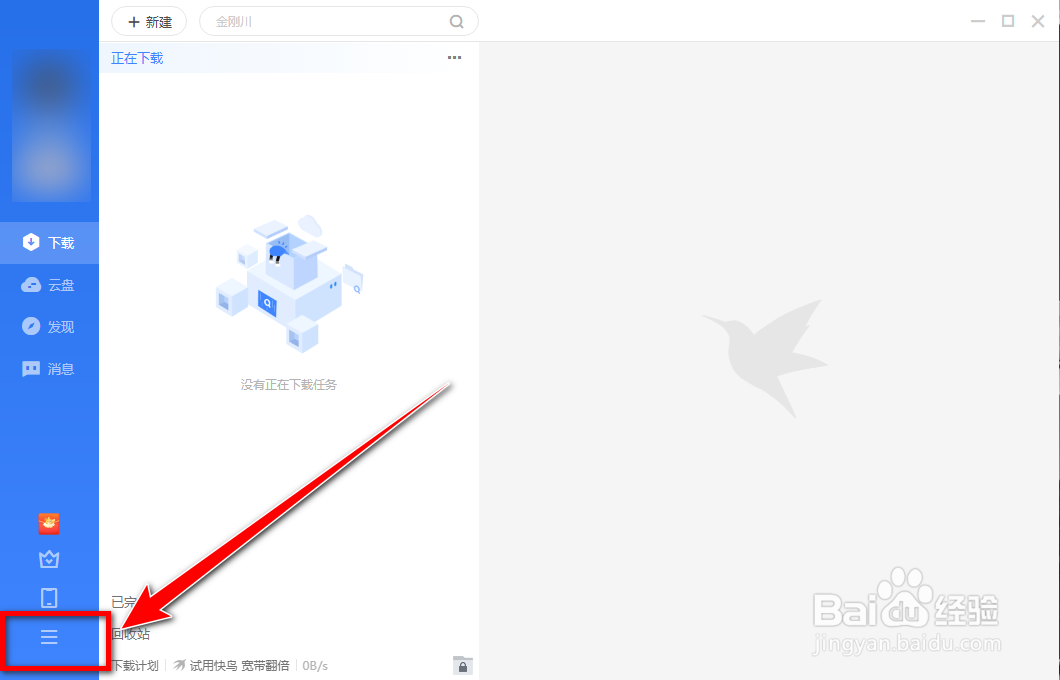Click the phone device icon in sidebar

[49, 598]
